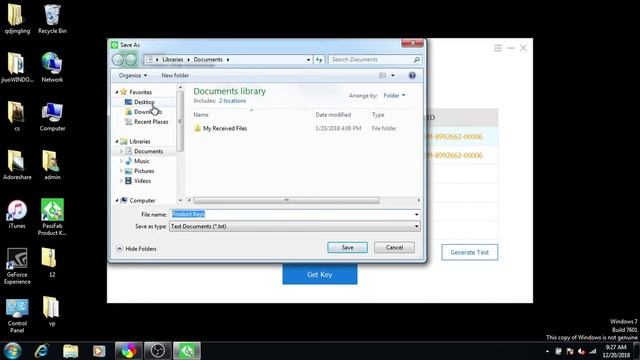Show hidden system tray icons arrow
Screen dimensions: 640x360
pos(547,351)
